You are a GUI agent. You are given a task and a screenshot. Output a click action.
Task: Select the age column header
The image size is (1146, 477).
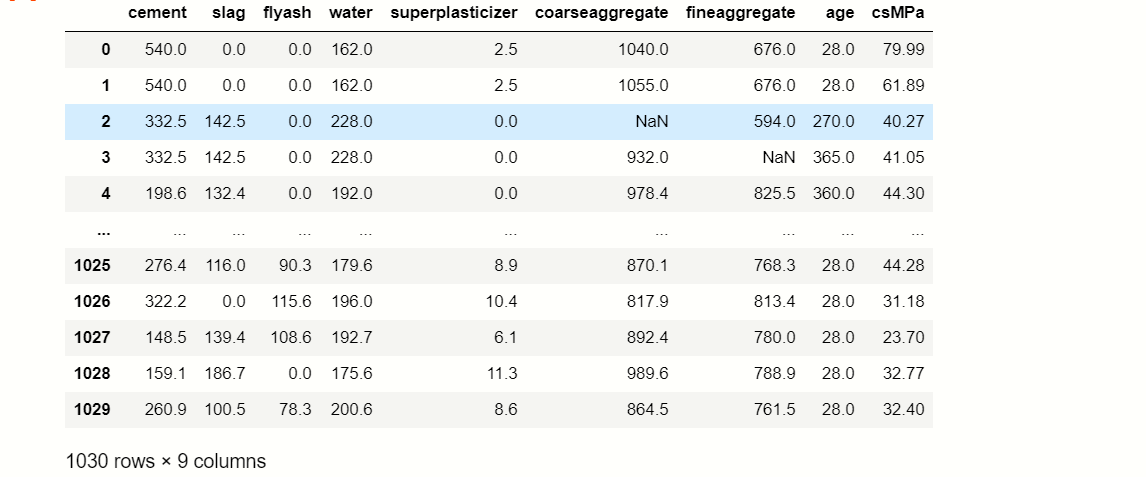click(x=840, y=13)
